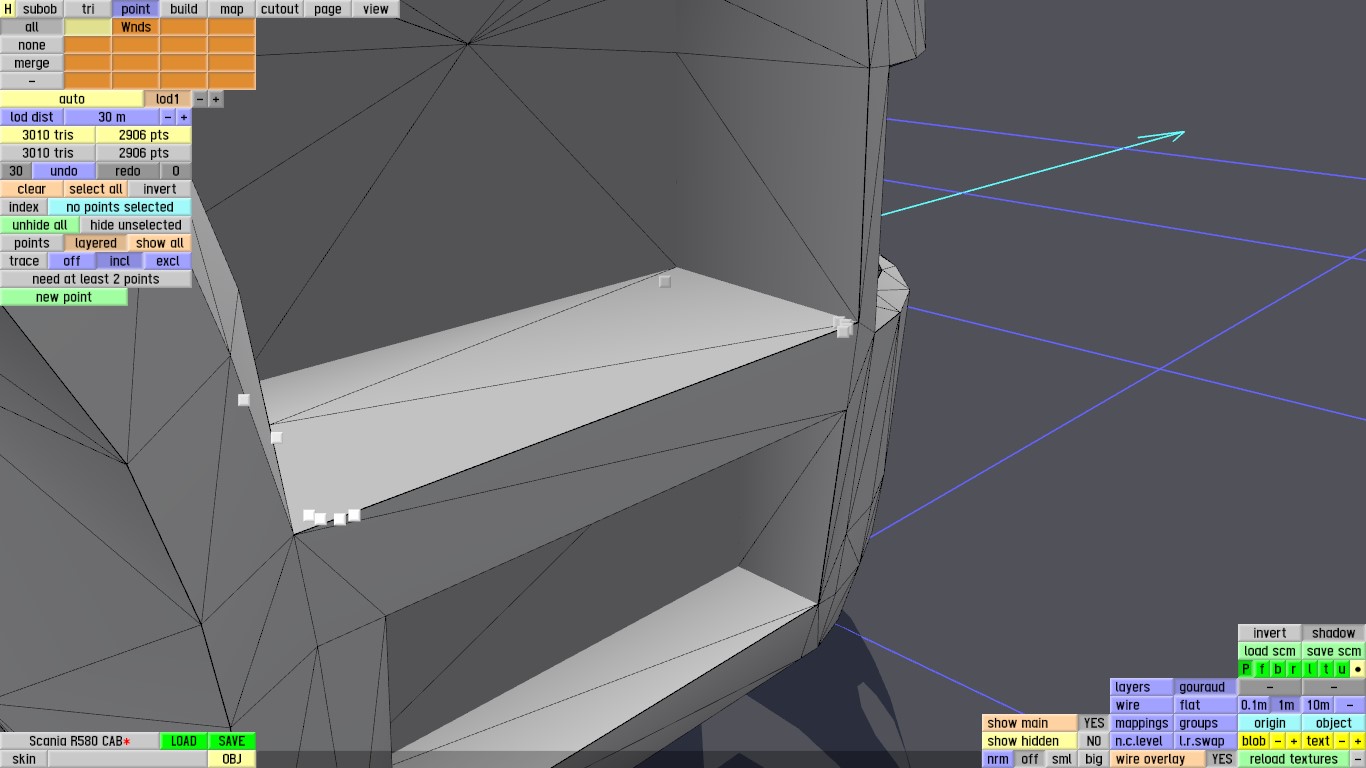1366x768 pixels.
Task: Click unhide all
Action: click(x=40, y=225)
